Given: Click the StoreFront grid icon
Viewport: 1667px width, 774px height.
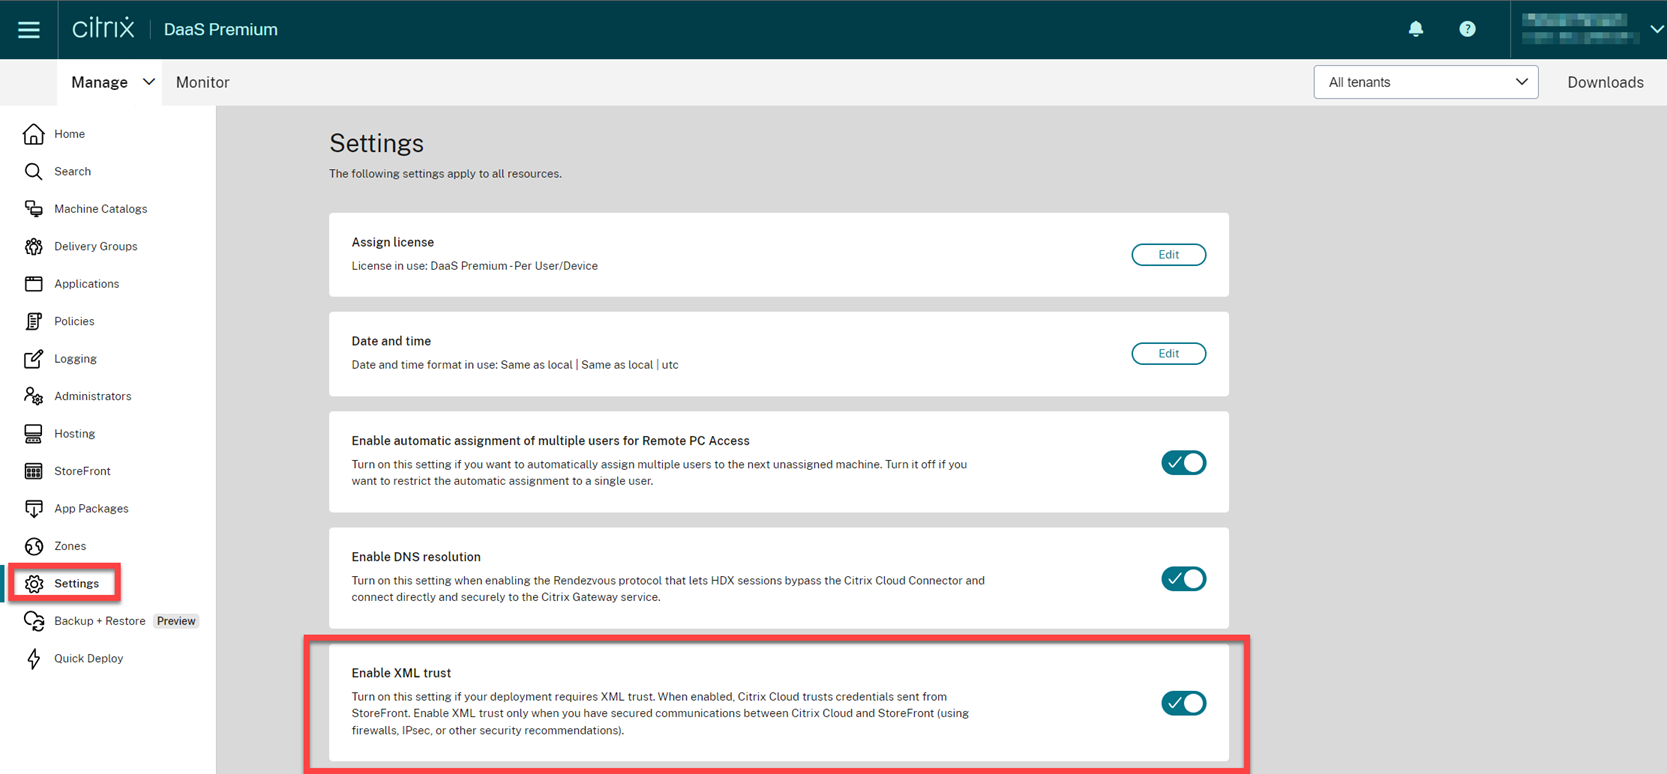Looking at the screenshot, I should click(34, 471).
